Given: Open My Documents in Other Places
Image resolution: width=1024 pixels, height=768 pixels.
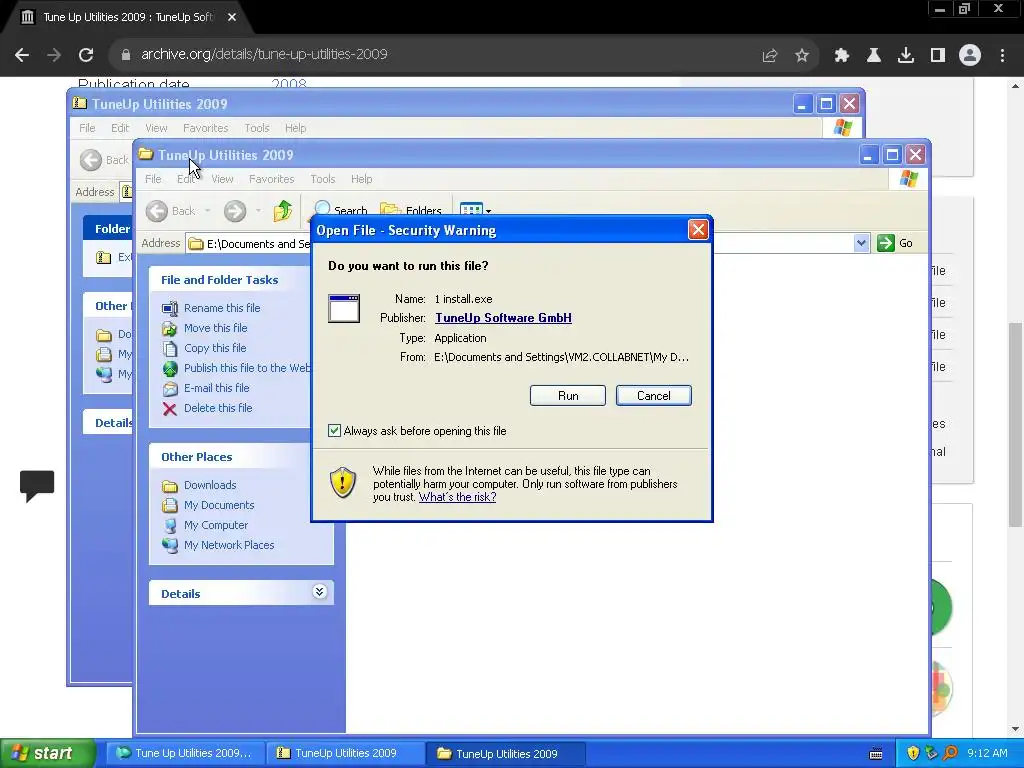Looking at the screenshot, I should (219, 505).
